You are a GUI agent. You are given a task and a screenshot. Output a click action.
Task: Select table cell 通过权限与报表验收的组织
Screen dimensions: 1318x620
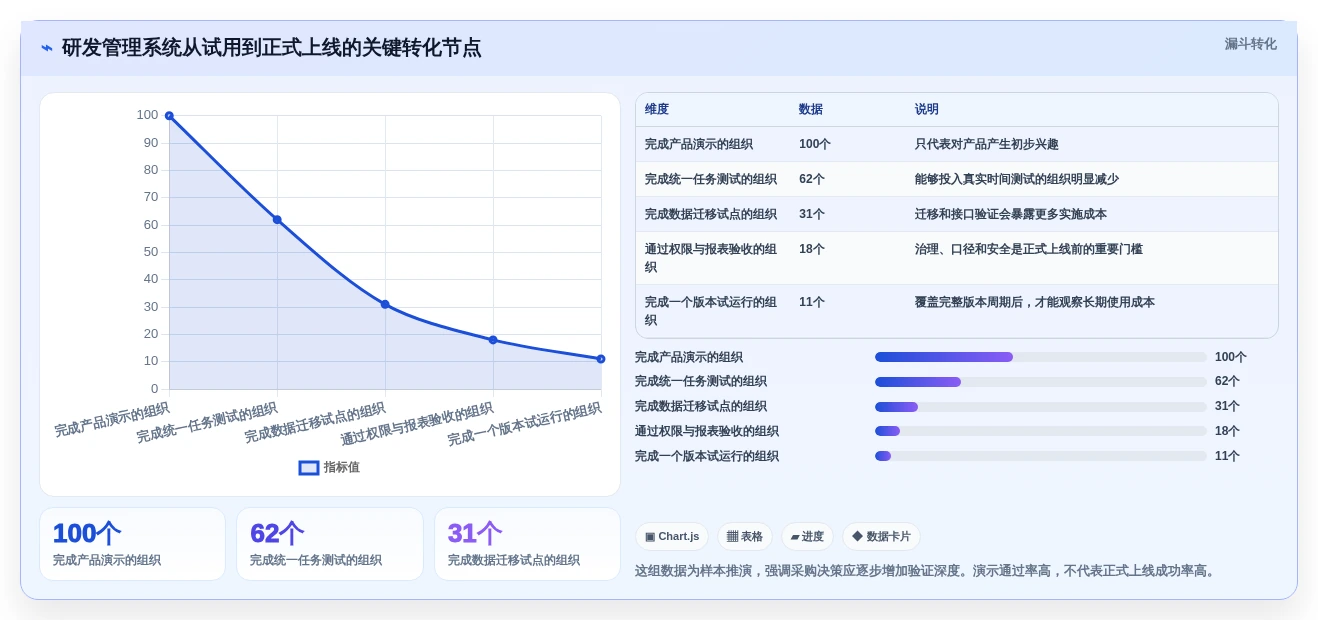click(x=712, y=258)
